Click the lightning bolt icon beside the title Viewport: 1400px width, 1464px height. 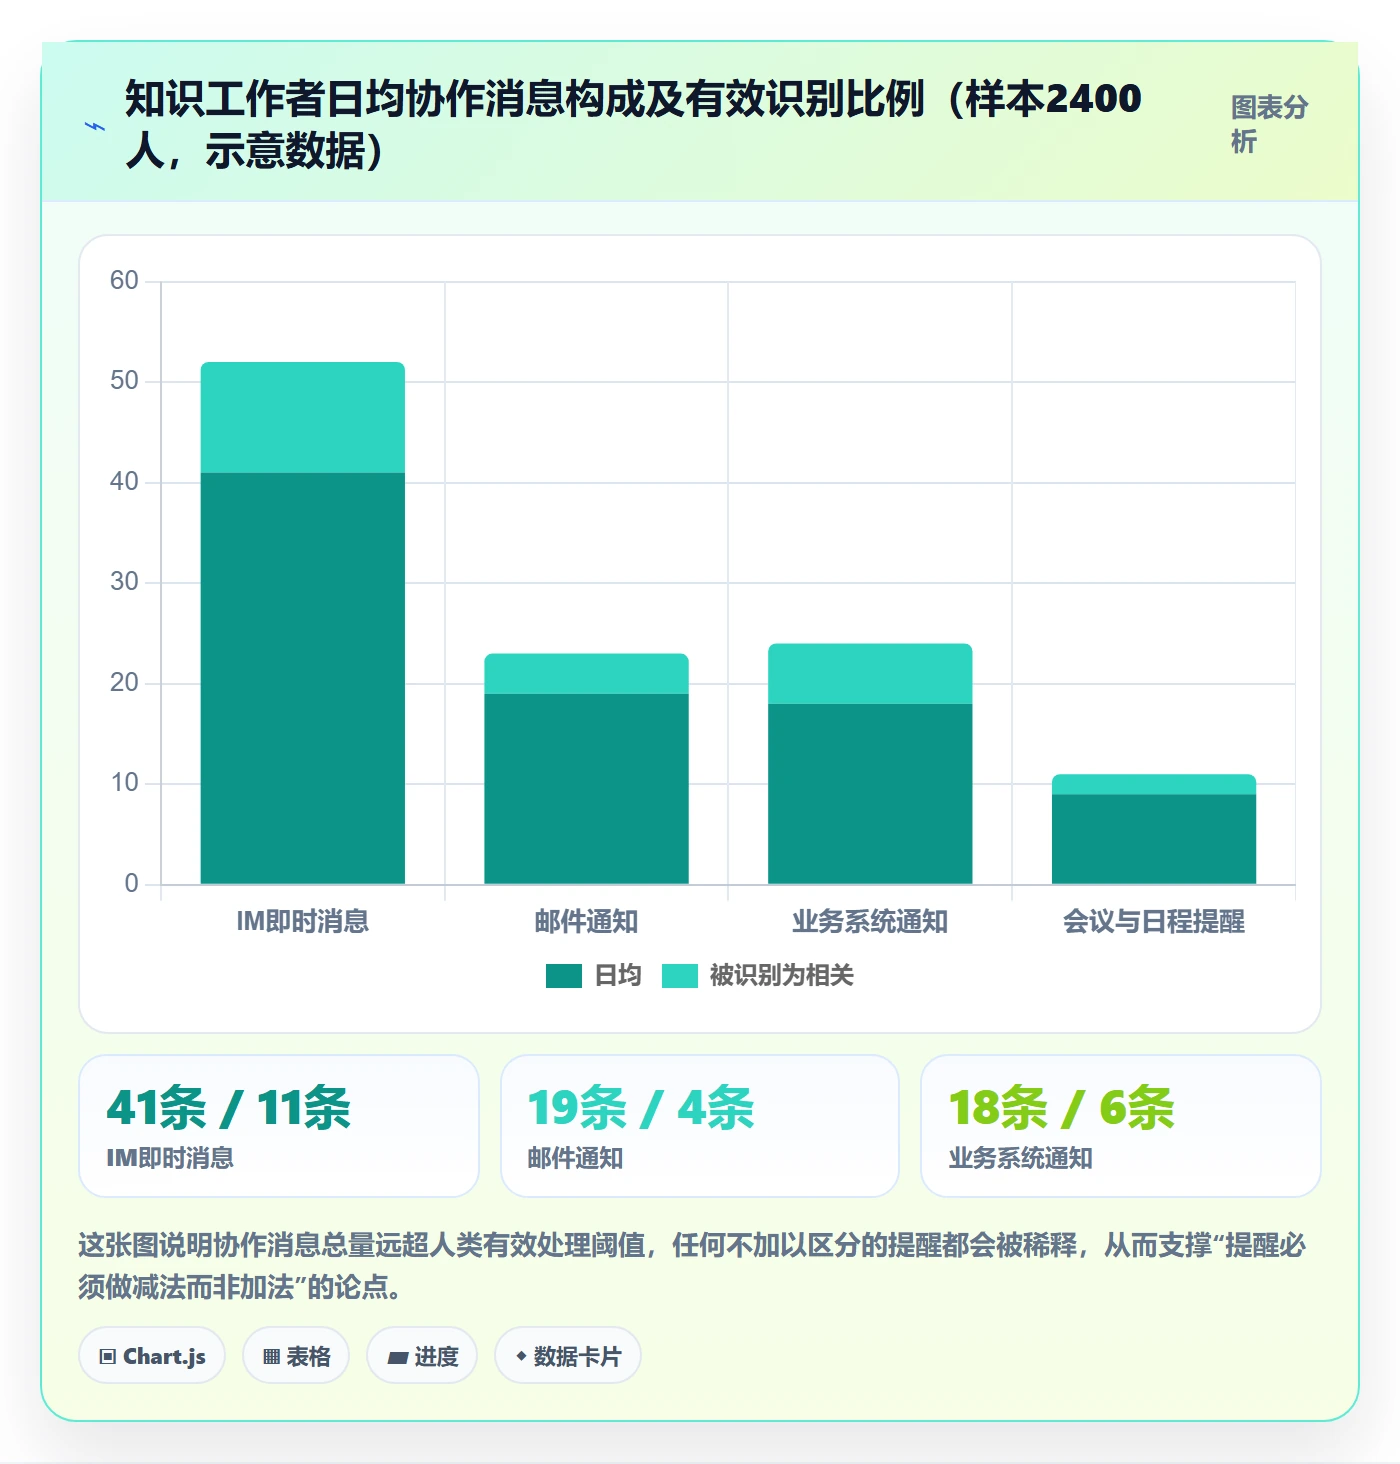(95, 127)
